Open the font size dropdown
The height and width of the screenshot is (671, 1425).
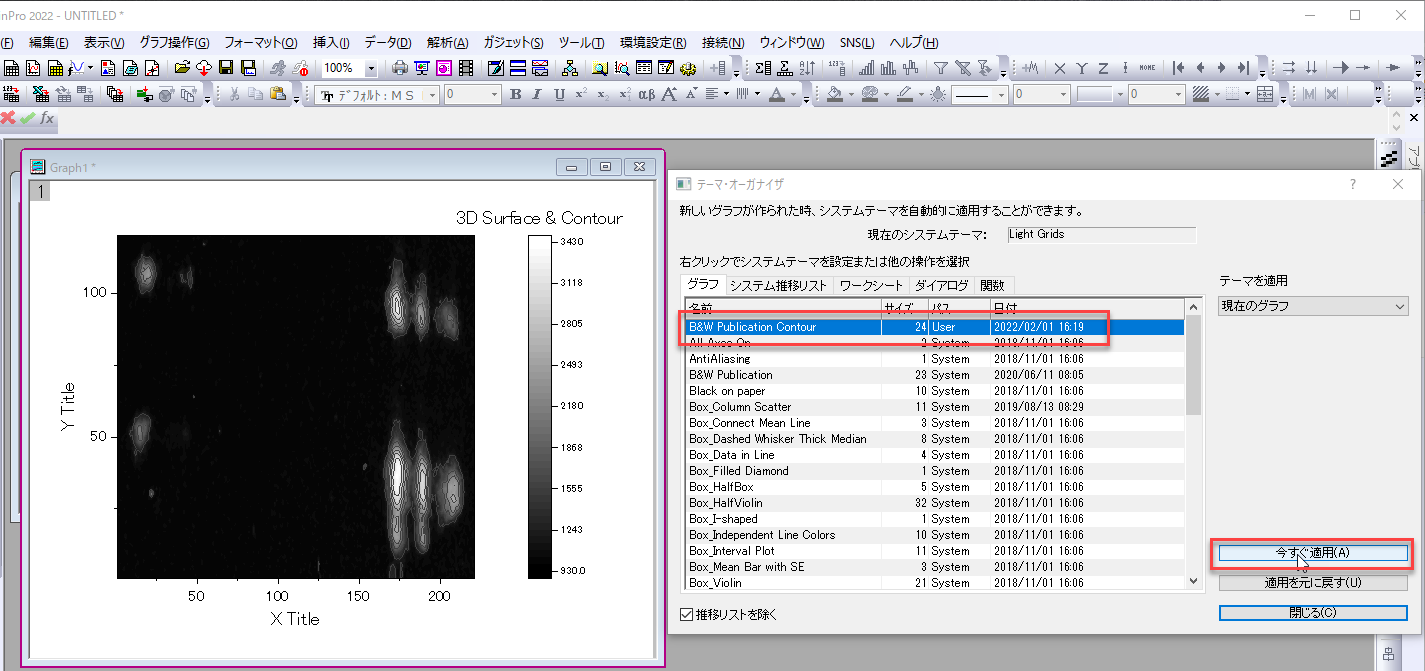(495, 94)
